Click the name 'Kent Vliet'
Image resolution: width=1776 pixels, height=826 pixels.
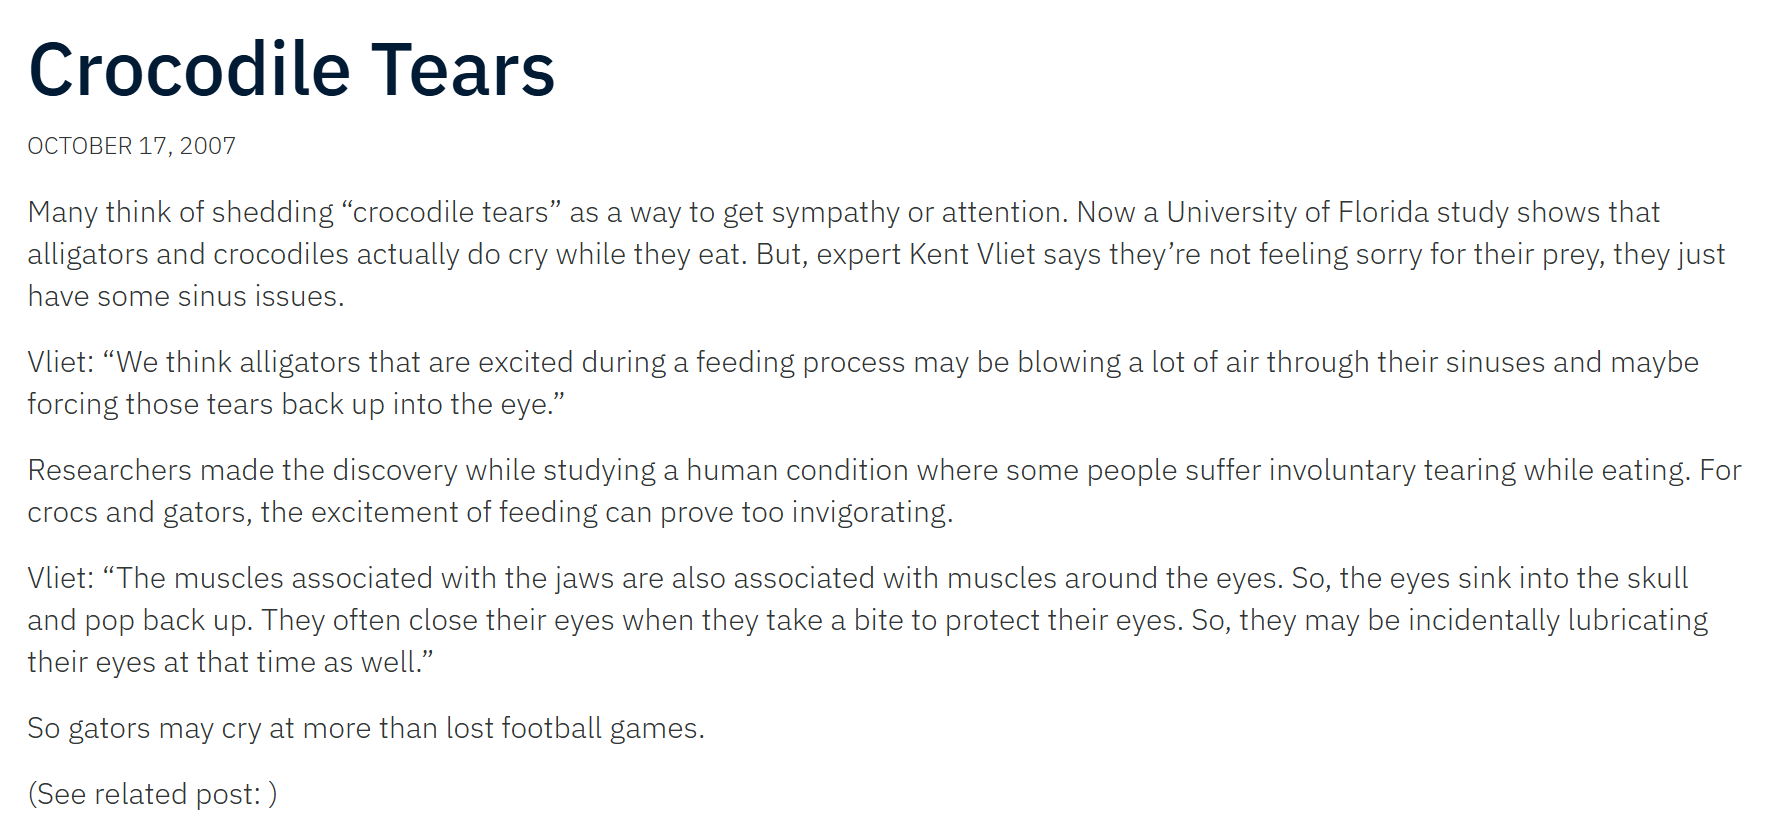click(971, 254)
